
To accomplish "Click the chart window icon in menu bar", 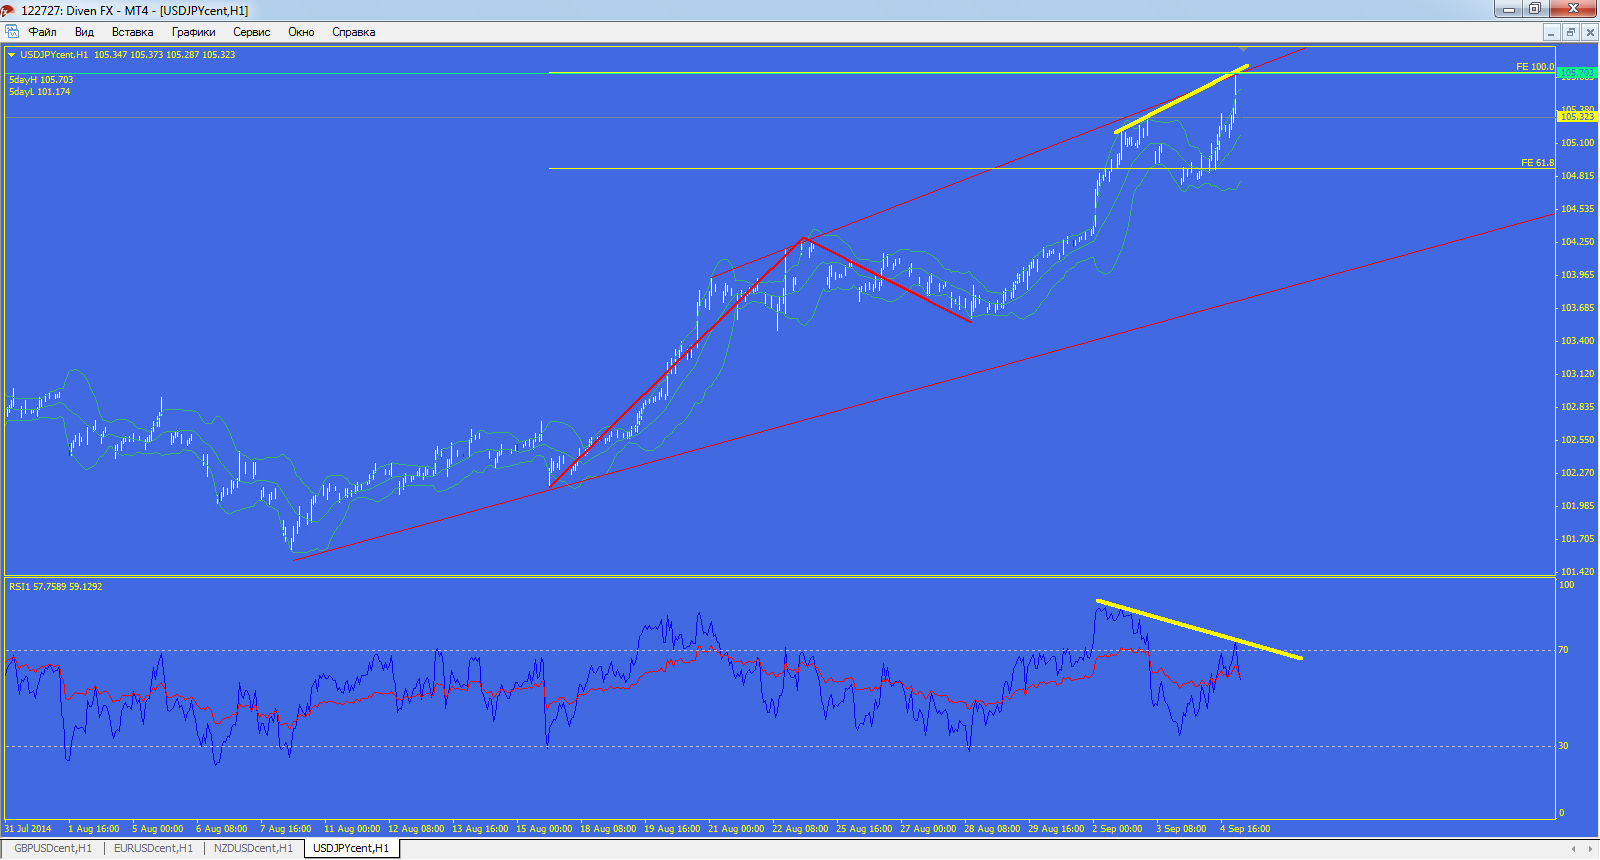I will click(12, 32).
